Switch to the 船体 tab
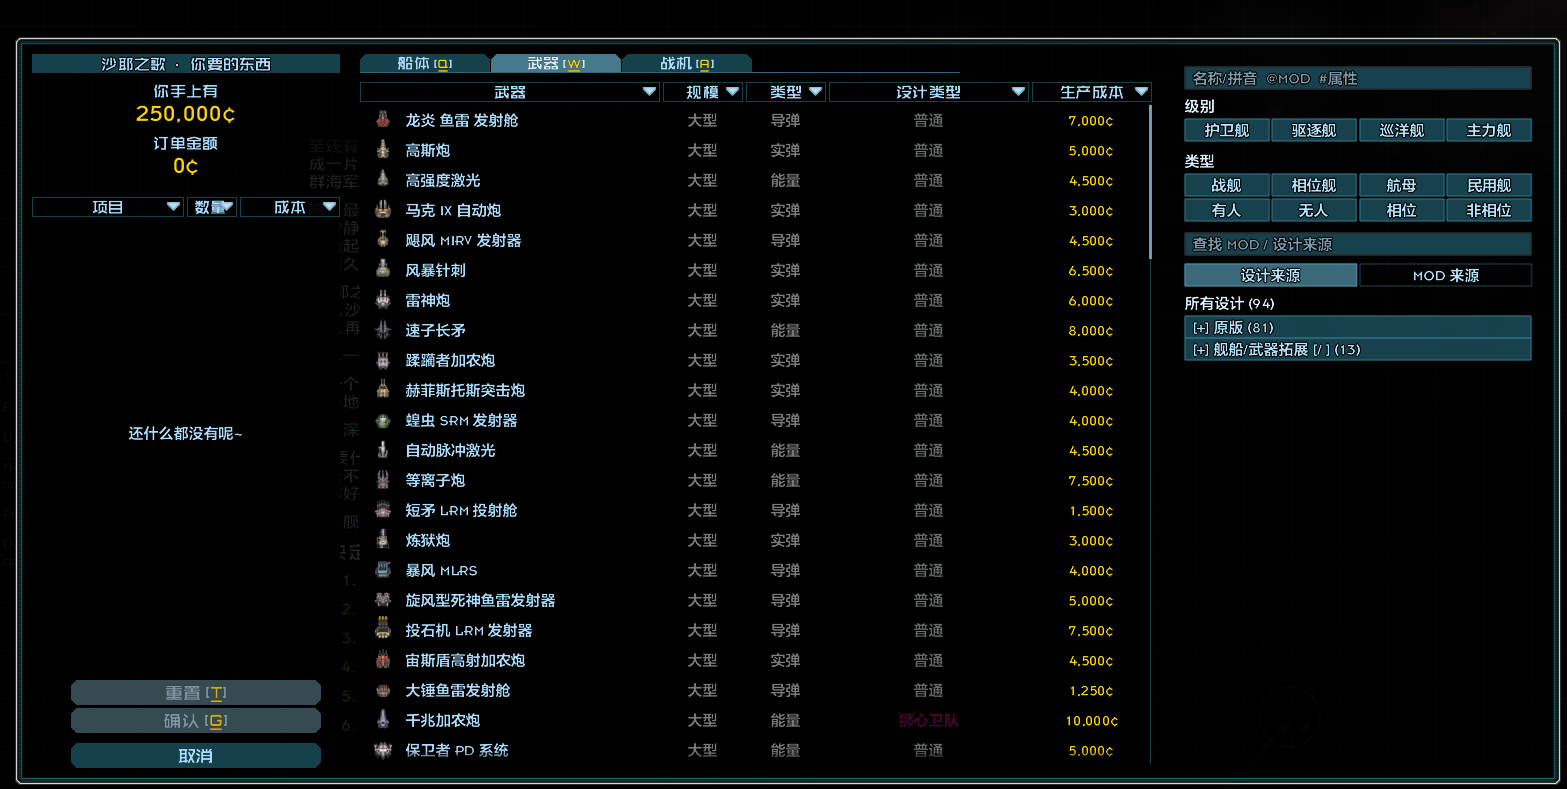The height and width of the screenshot is (789, 1567). click(x=425, y=63)
